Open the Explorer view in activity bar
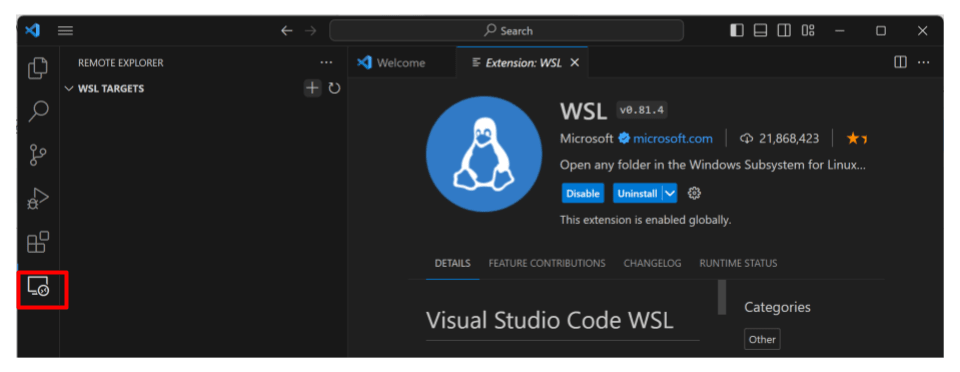The image size is (960, 372). click(38, 67)
